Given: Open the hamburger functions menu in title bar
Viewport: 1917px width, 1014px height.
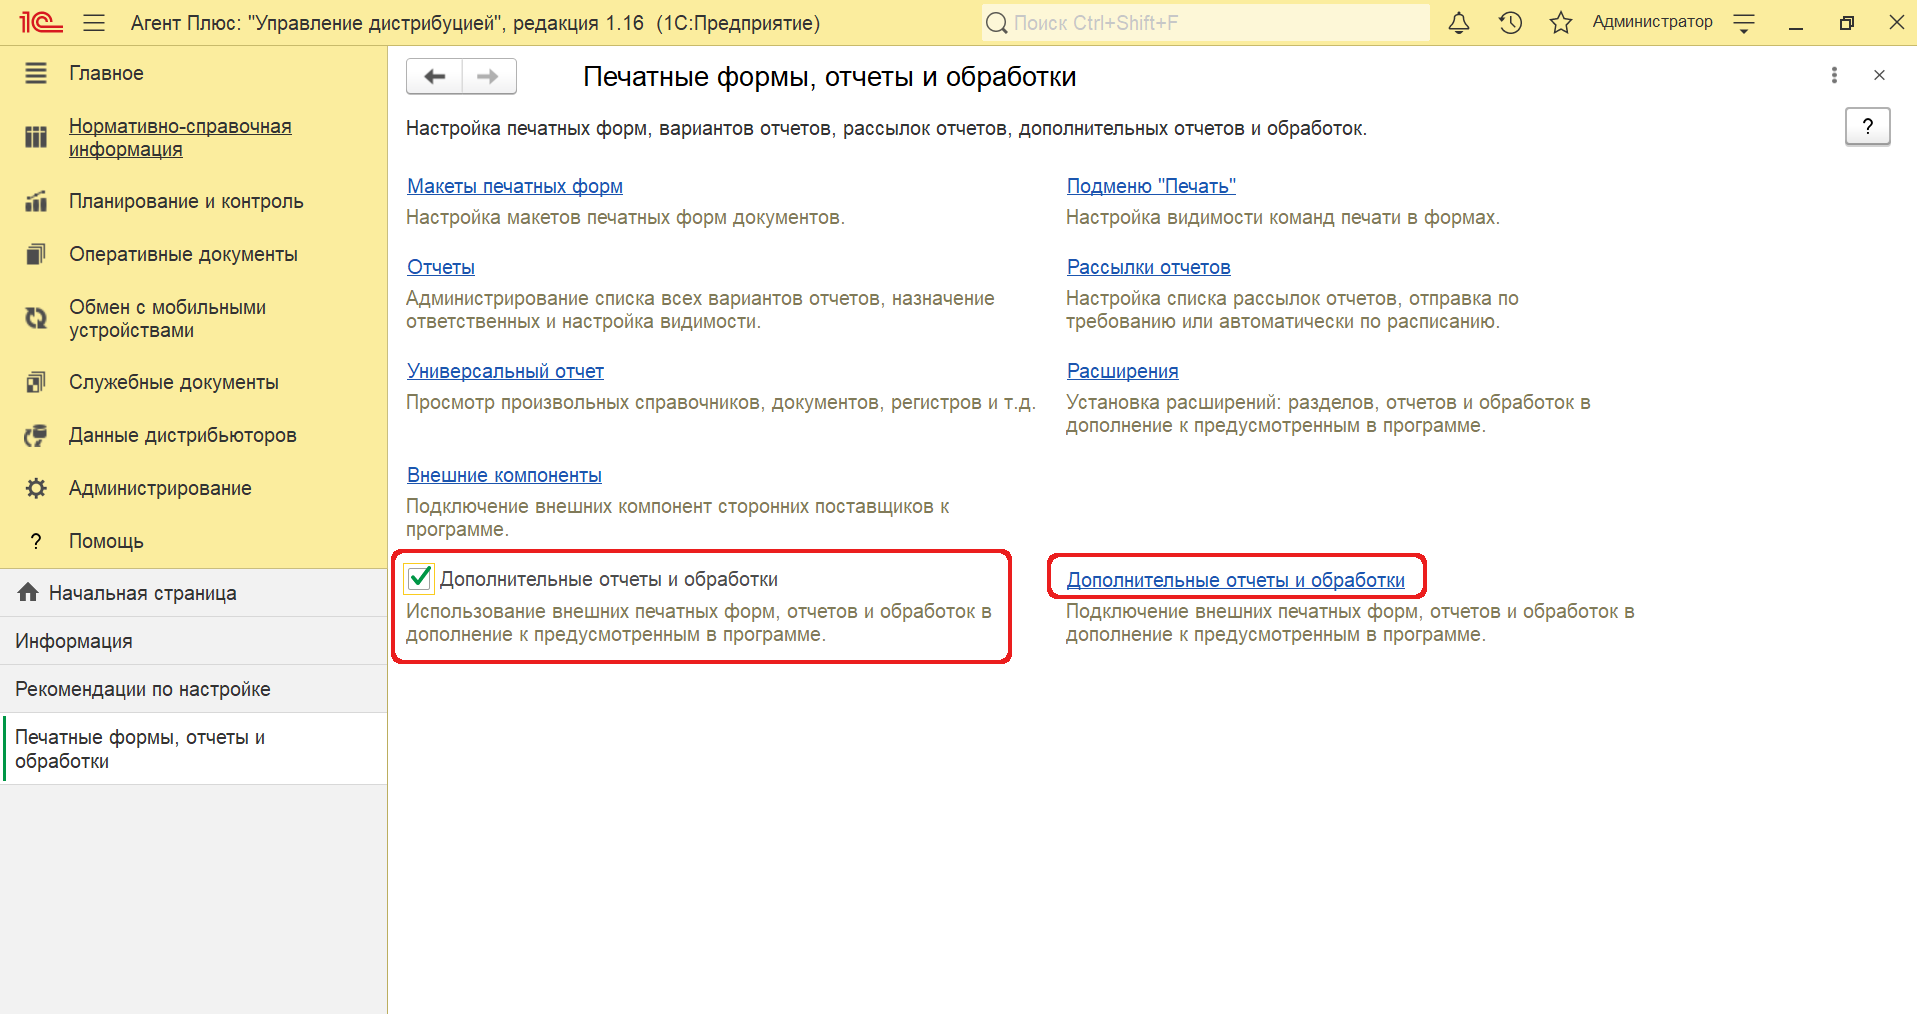Looking at the screenshot, I should click(94, 22).
